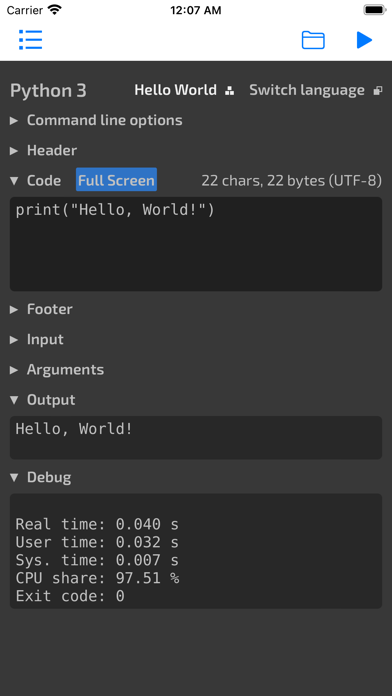The width and height of the screenshot is (392, 696).
Task: Click the Hello World template icon
Action: (230, 91)
